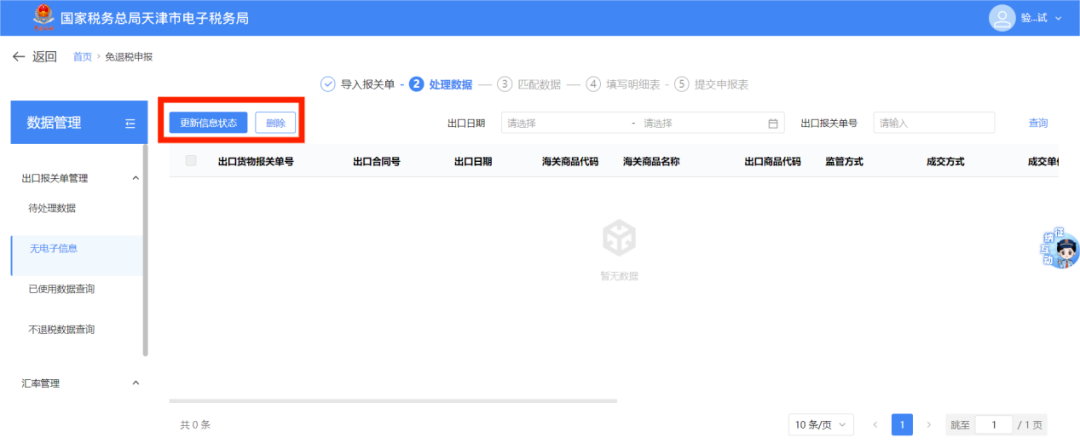Go back via 返回 text
This screenshot has width=1080, height=444.
click(44, 56)
